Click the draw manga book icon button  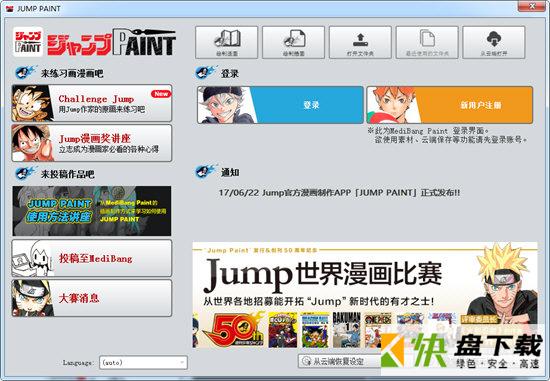pyautogui.click(x=226, y=42)
